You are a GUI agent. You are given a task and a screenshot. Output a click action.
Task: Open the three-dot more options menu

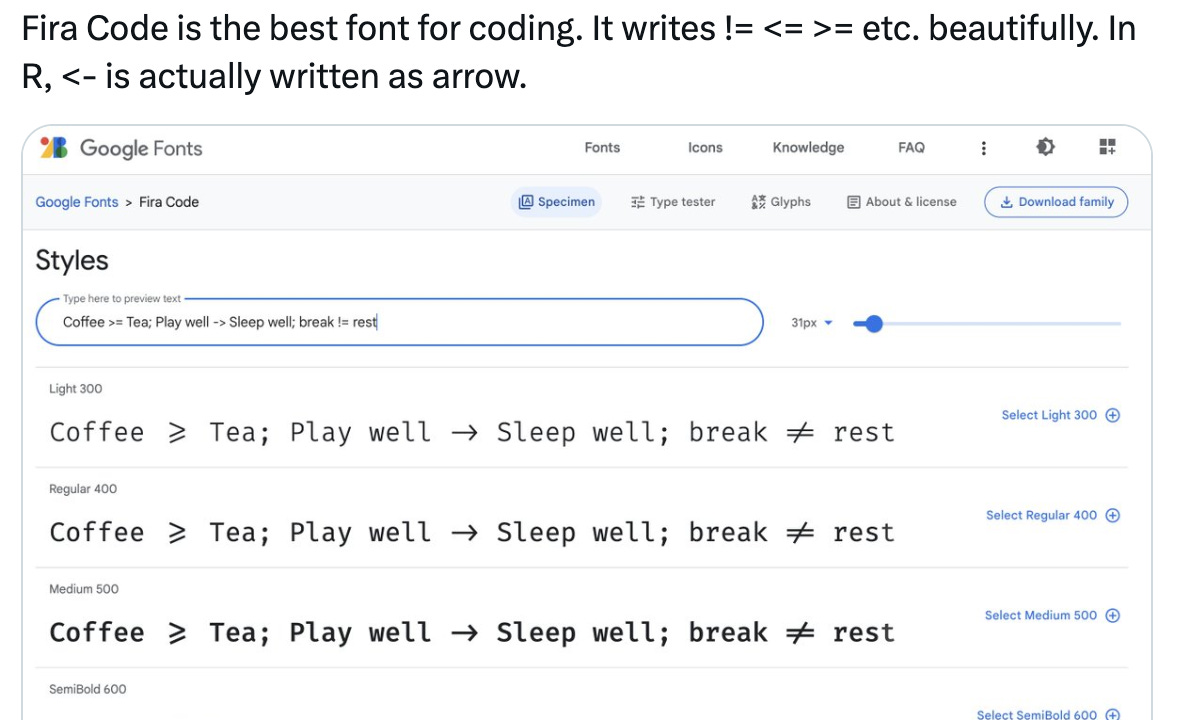[x=983, y=148]
